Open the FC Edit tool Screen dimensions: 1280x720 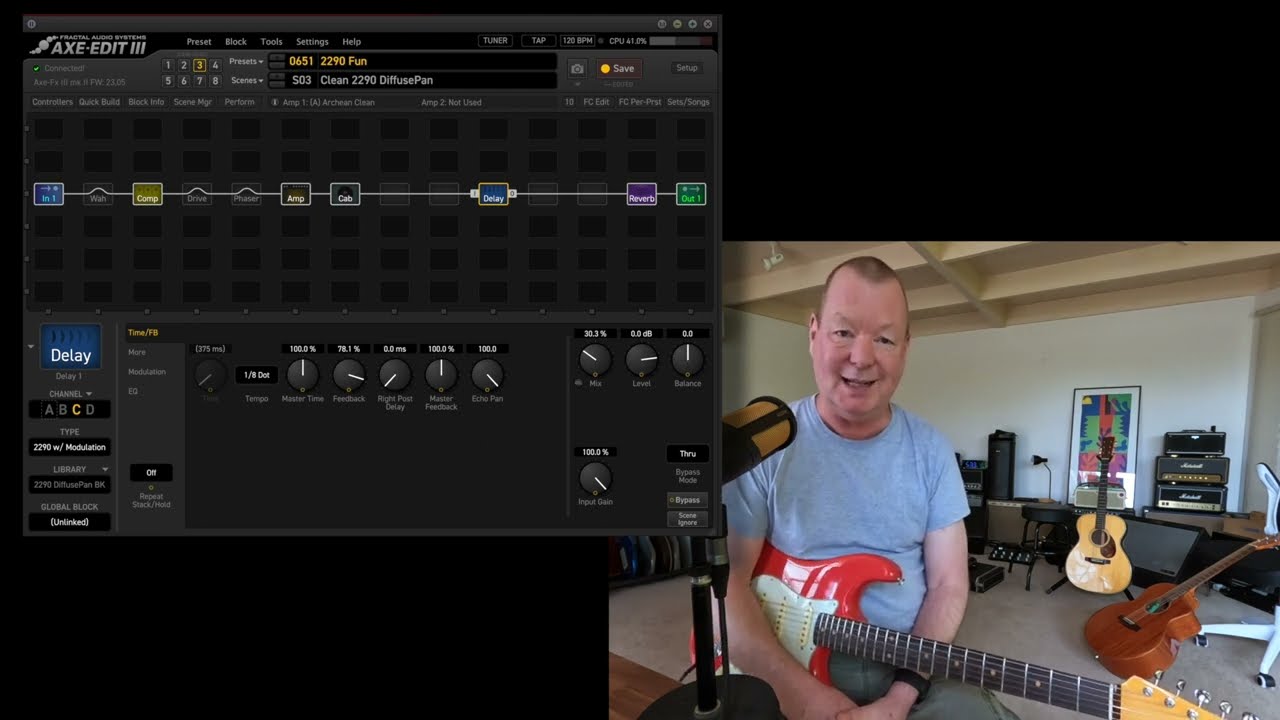click(x=597, y=102)
